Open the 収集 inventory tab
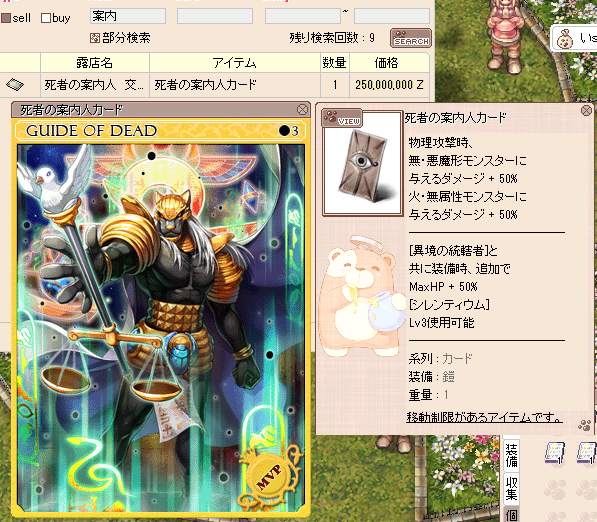This screenshot has width=597, height=522. pos(511,488)
